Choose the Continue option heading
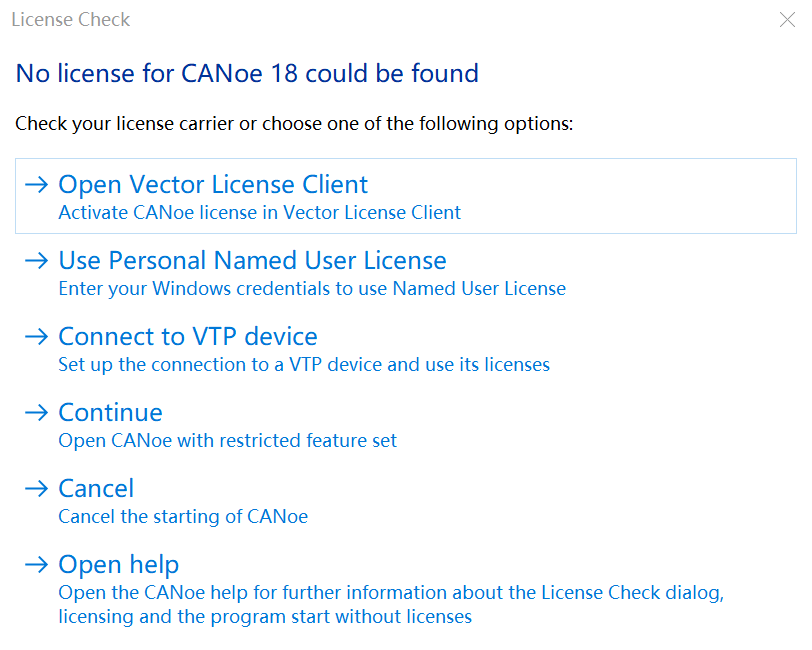 click(110, 413)
